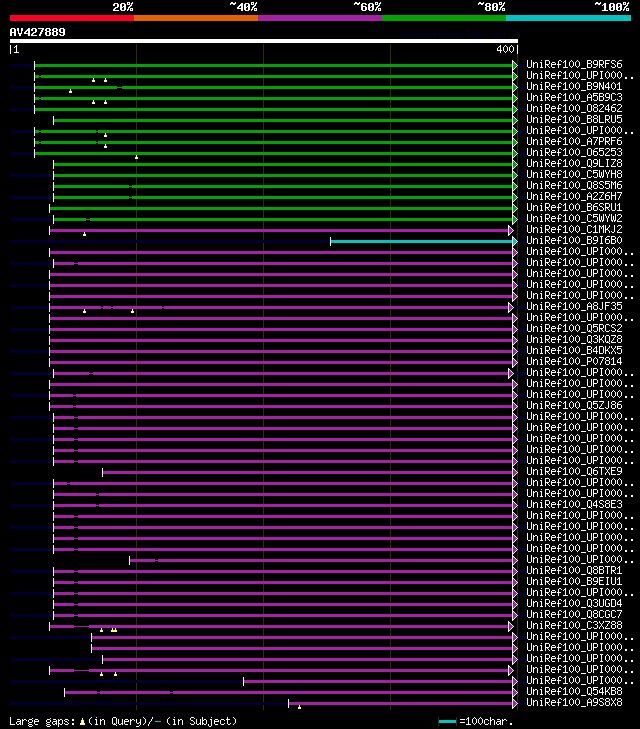Select the UniRef100_O65253 label
This screenshot has width=640, height=729.
pos(574,152)
